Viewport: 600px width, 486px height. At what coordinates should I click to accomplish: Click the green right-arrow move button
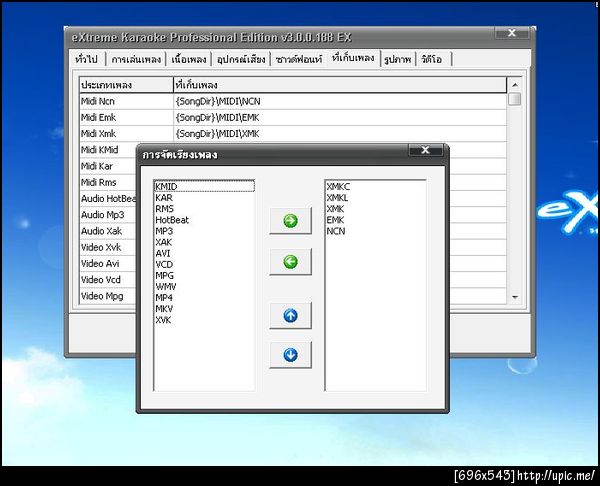coord(290,221)
